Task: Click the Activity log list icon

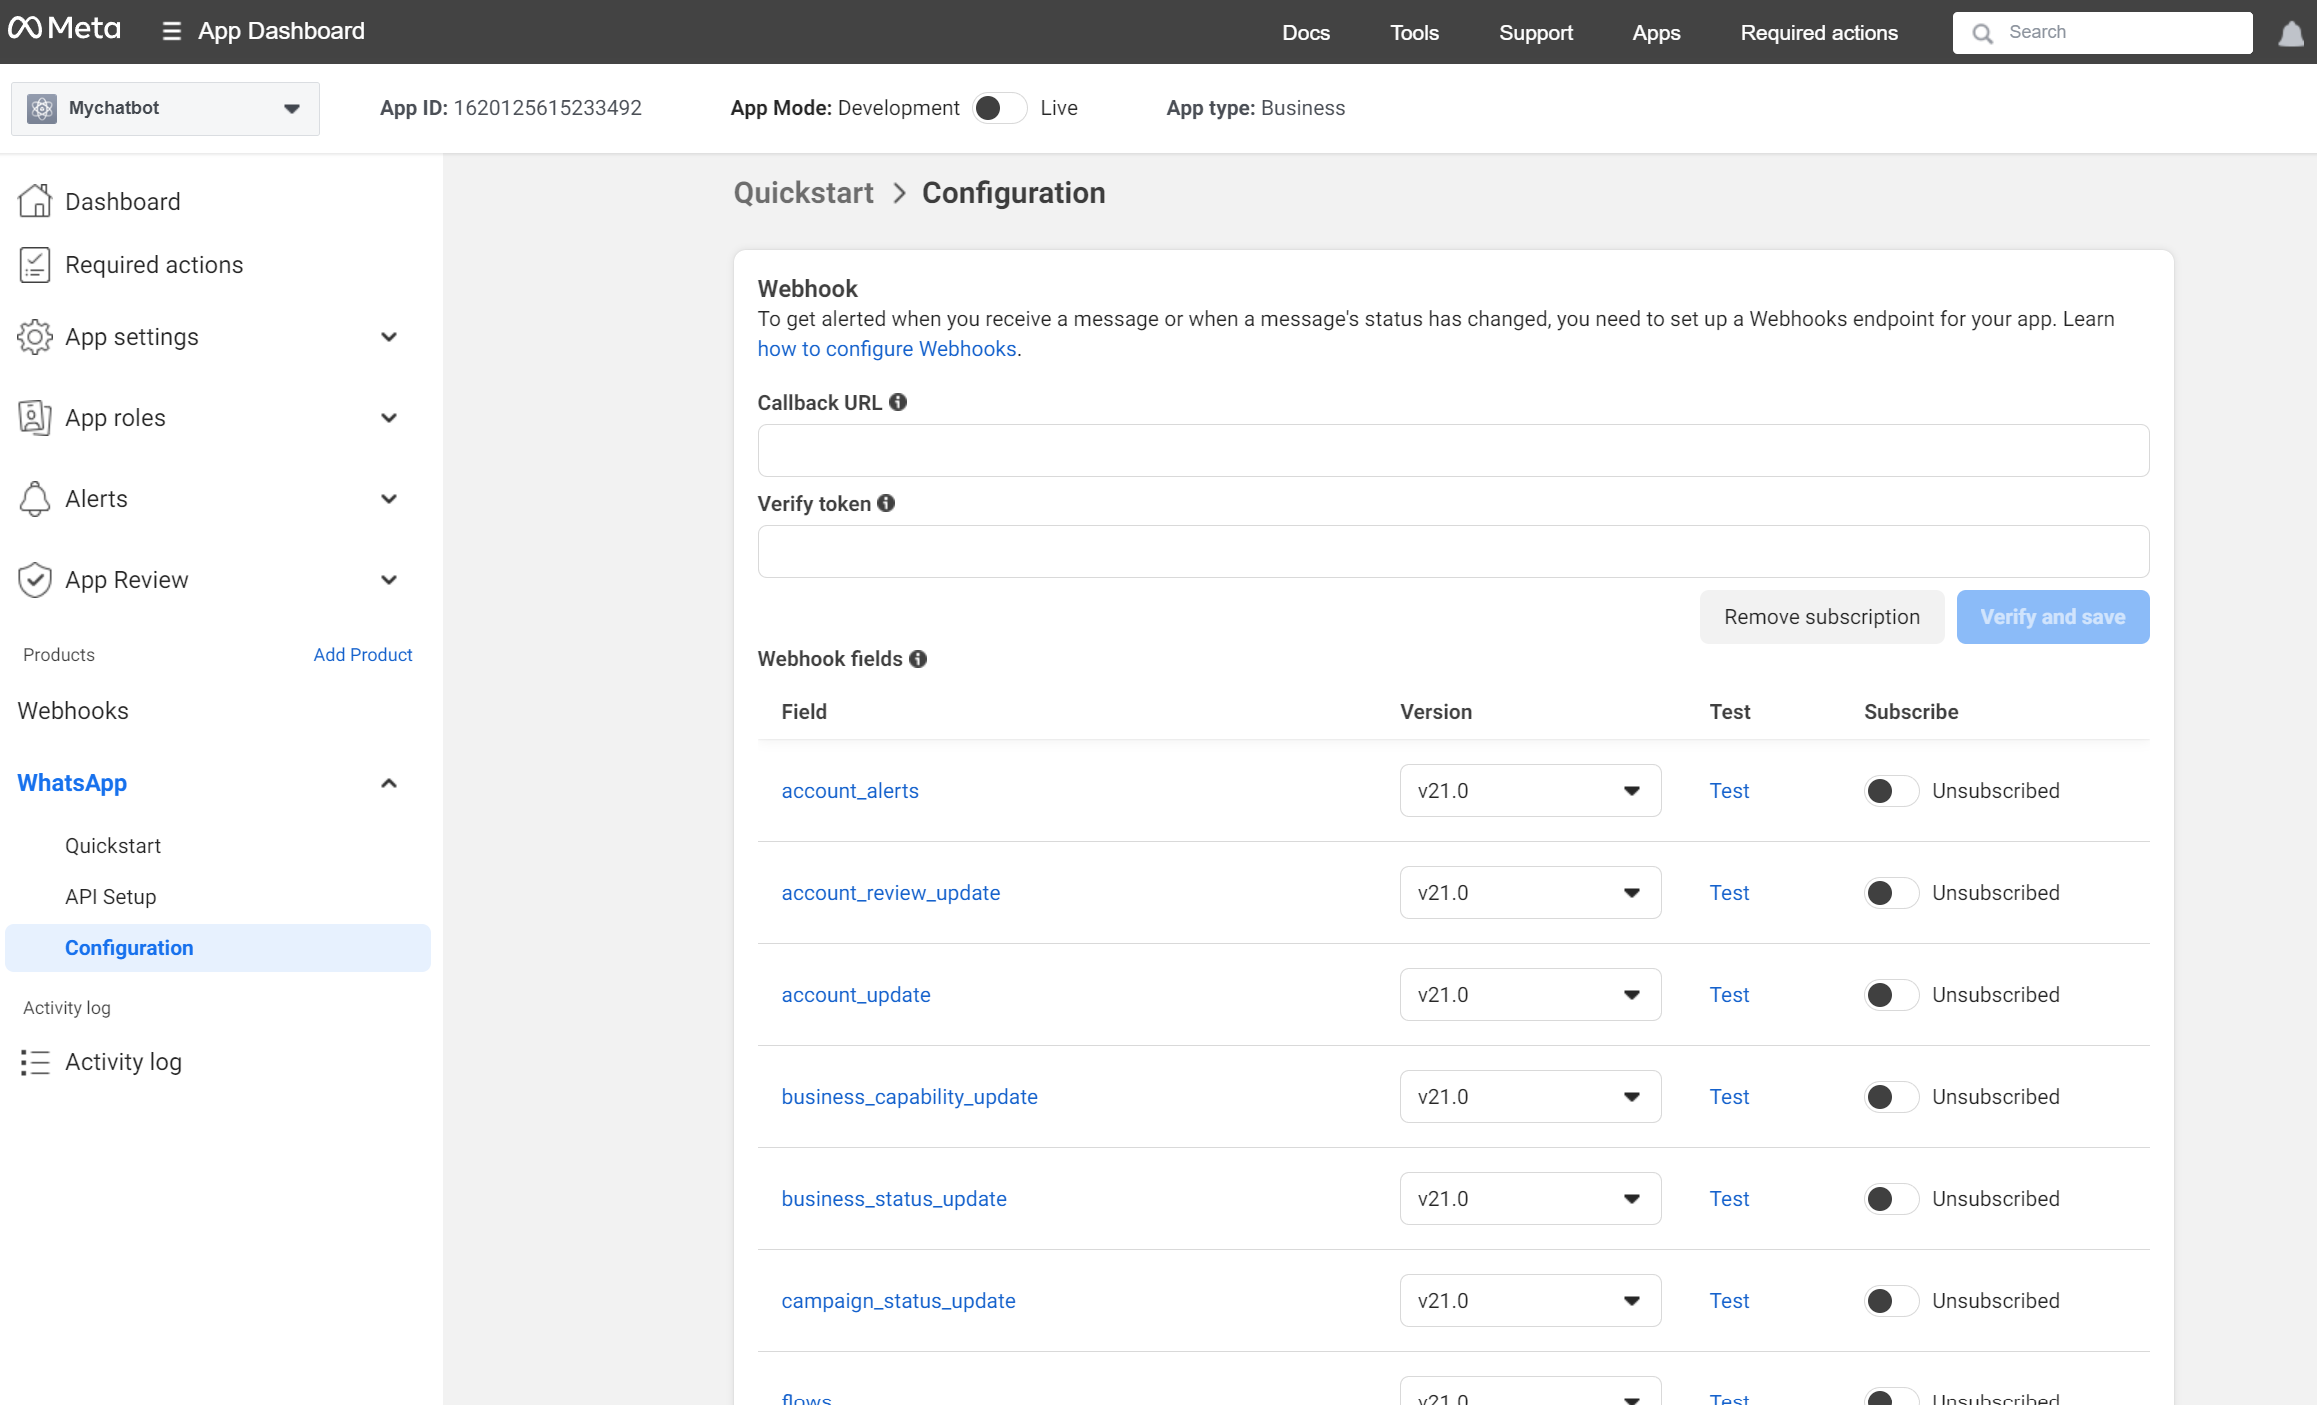Action: pos(34,1062)
